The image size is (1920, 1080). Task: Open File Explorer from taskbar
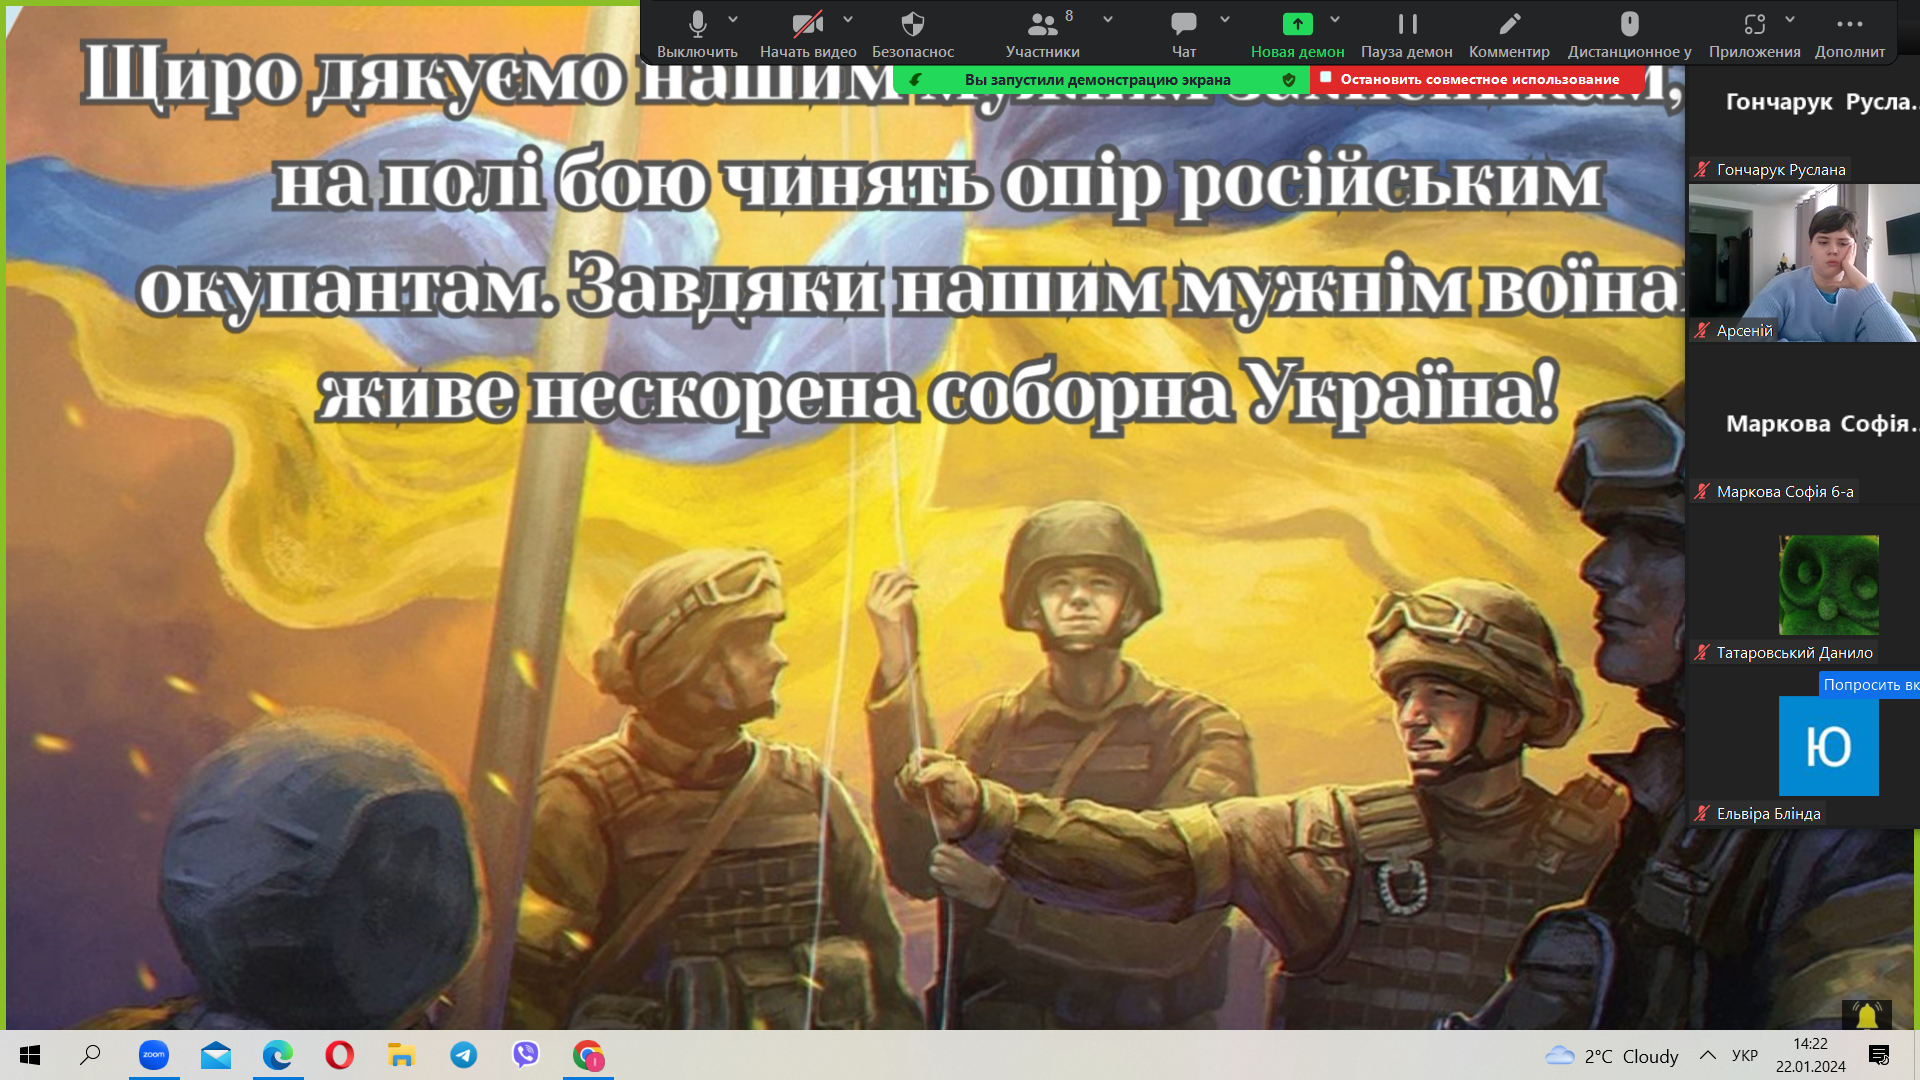(401, 1055)
